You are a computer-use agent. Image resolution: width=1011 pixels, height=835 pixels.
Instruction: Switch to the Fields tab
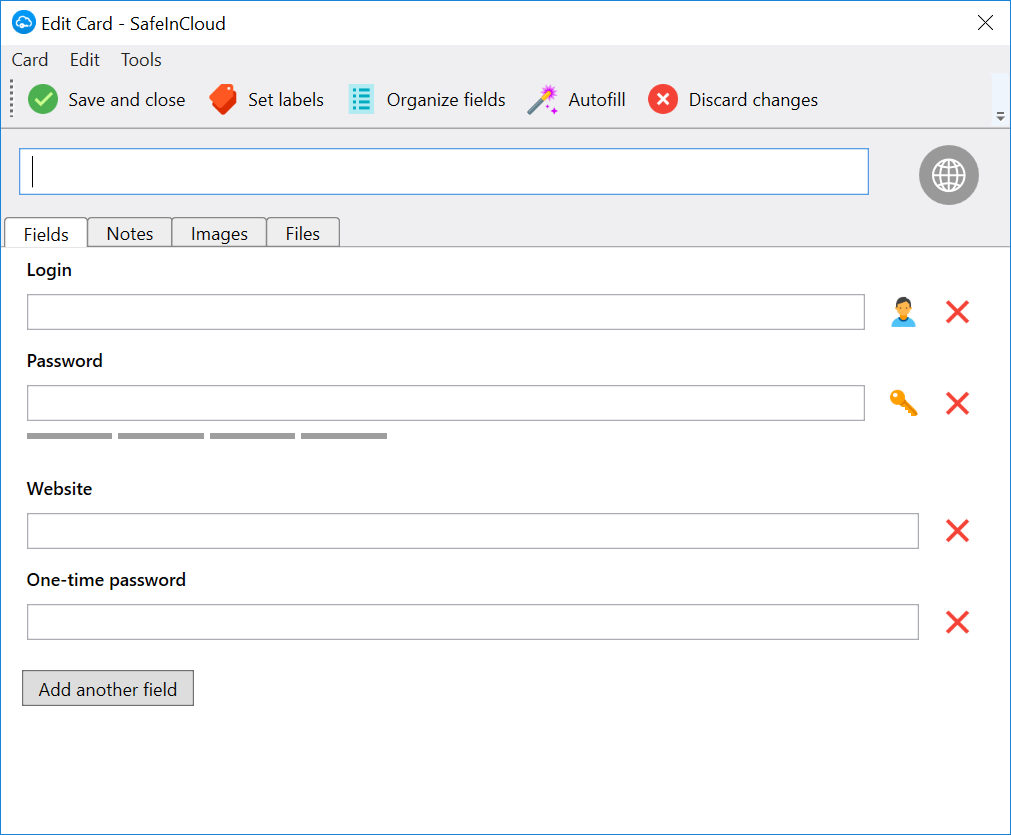click(46, 233)
